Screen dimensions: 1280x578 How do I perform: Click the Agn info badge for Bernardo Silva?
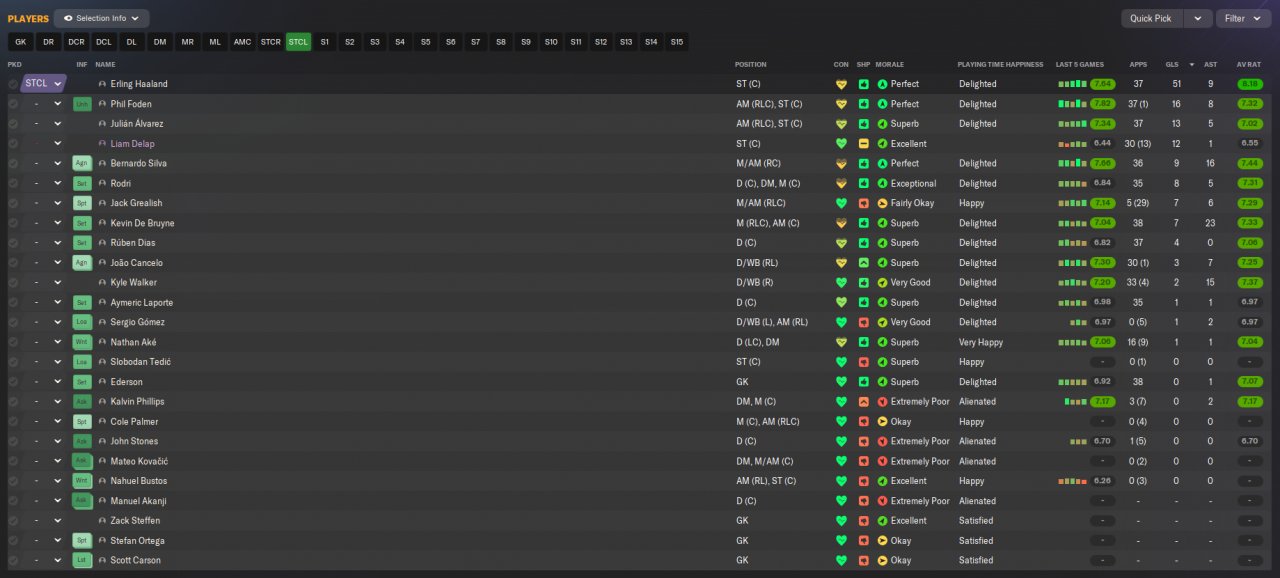tap(82, 163)
